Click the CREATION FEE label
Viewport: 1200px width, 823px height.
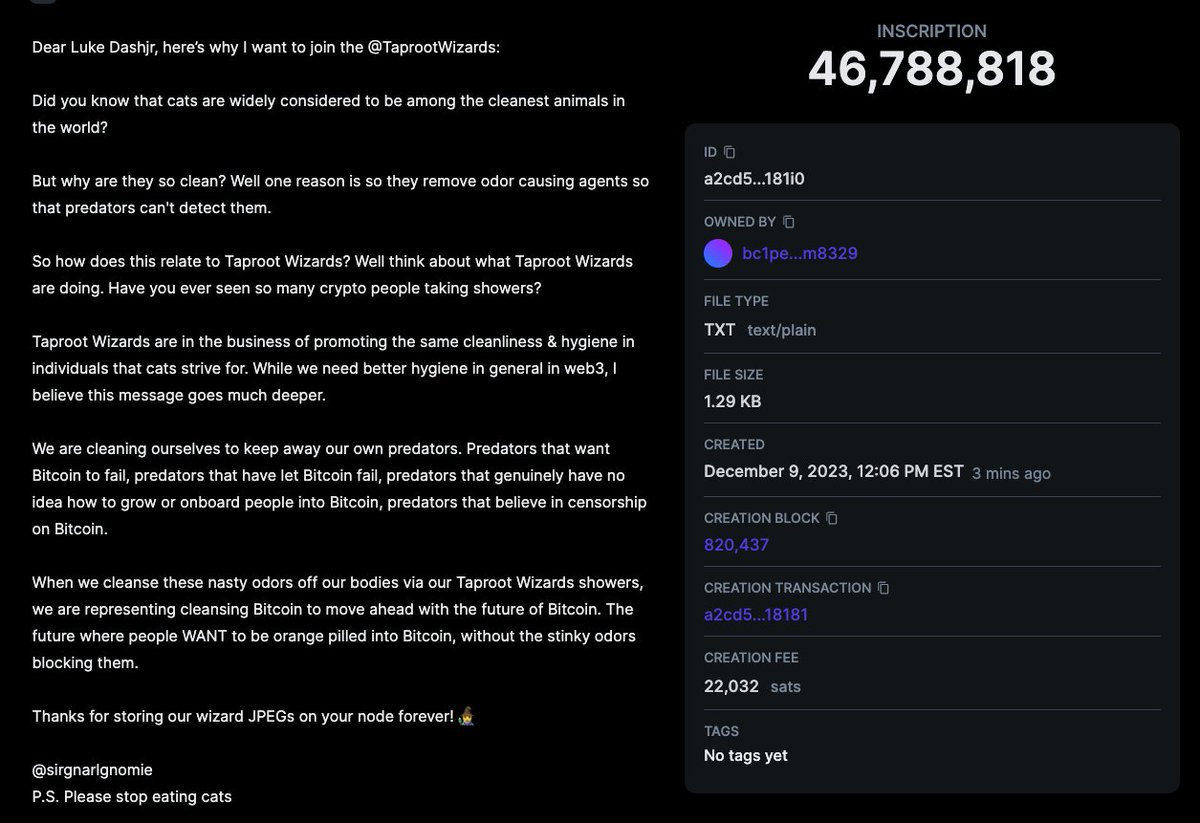(x=751, y=658)
